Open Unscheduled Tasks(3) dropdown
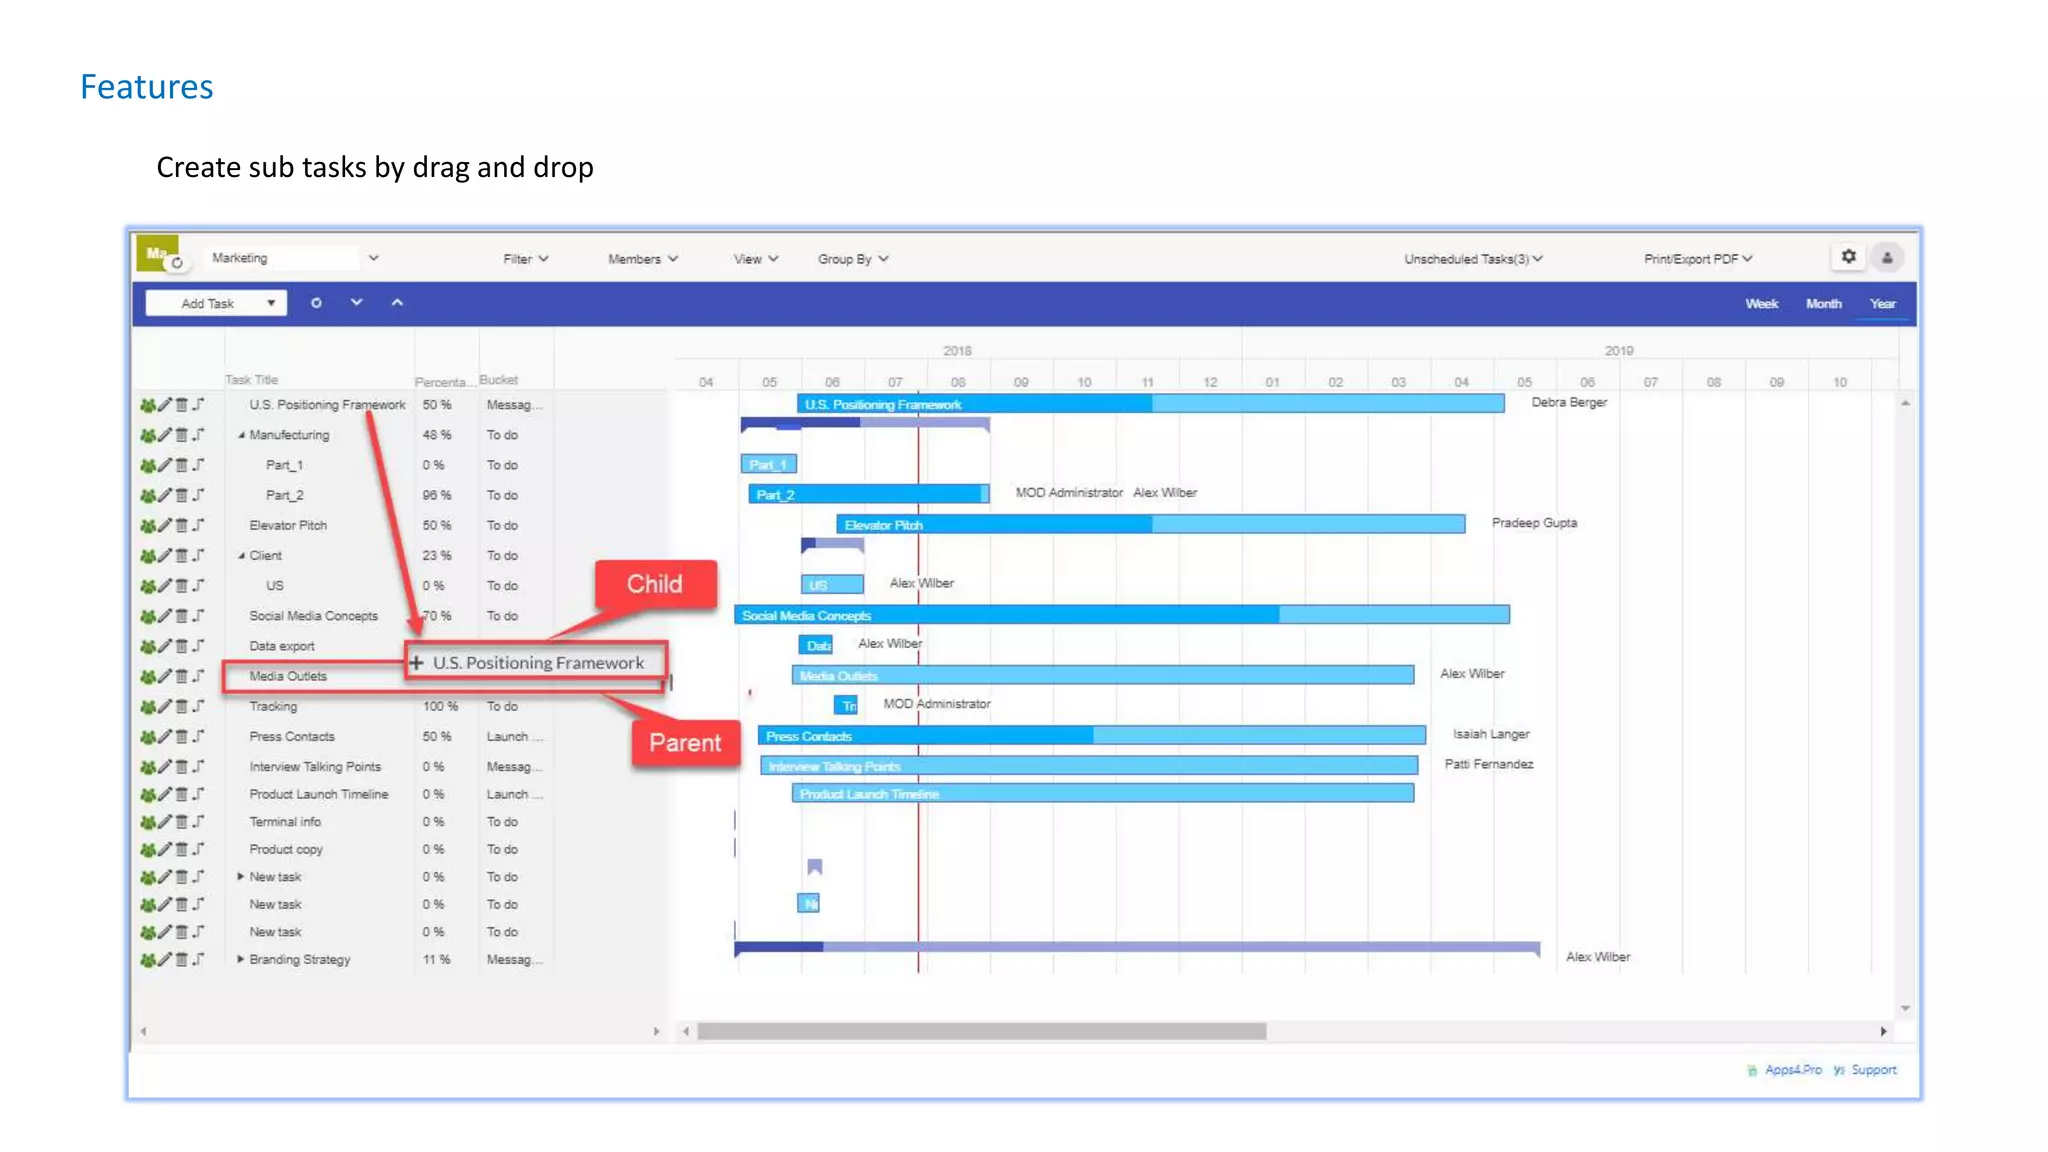The height and width of the screenshot is (1152, 2048). 1473,259
